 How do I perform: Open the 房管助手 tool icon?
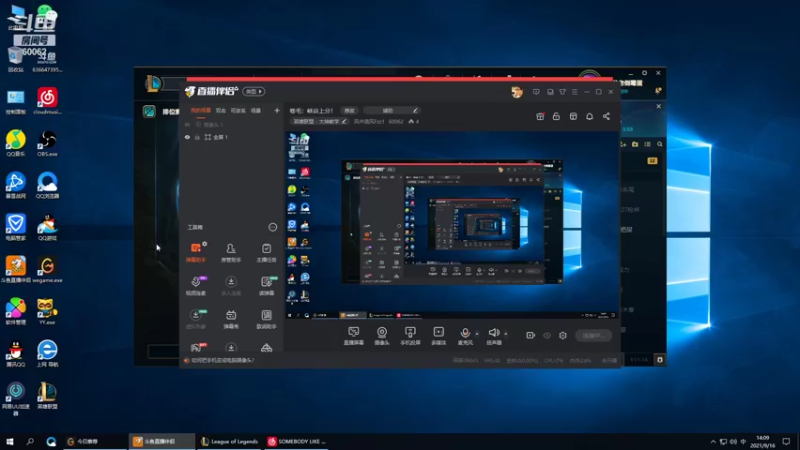pos(231,253)
